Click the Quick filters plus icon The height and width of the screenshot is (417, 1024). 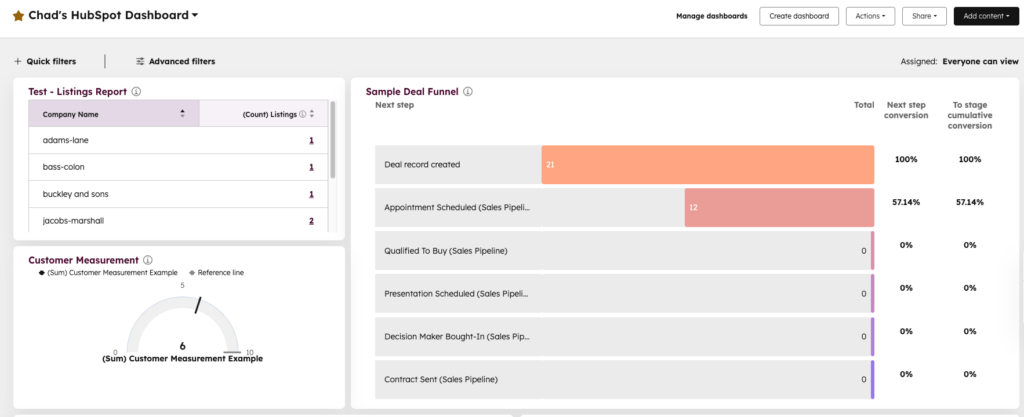[18, 61]
